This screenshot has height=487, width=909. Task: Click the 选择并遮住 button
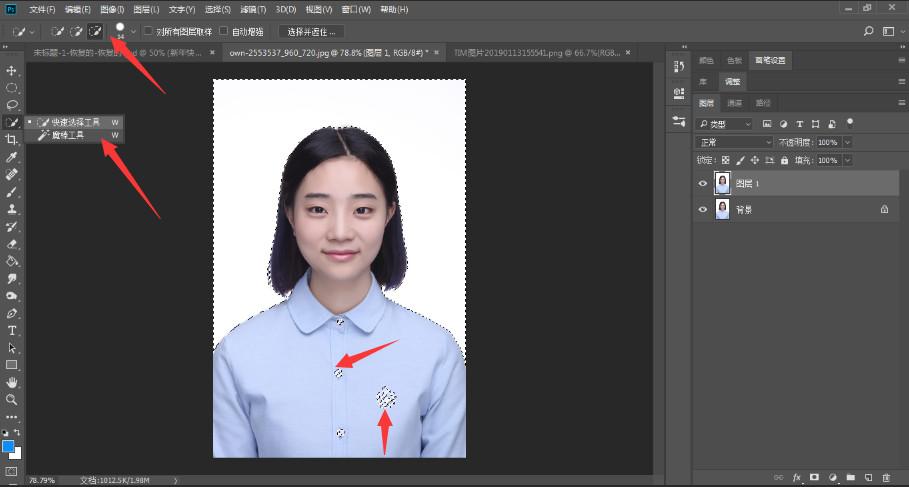point(310,32)
